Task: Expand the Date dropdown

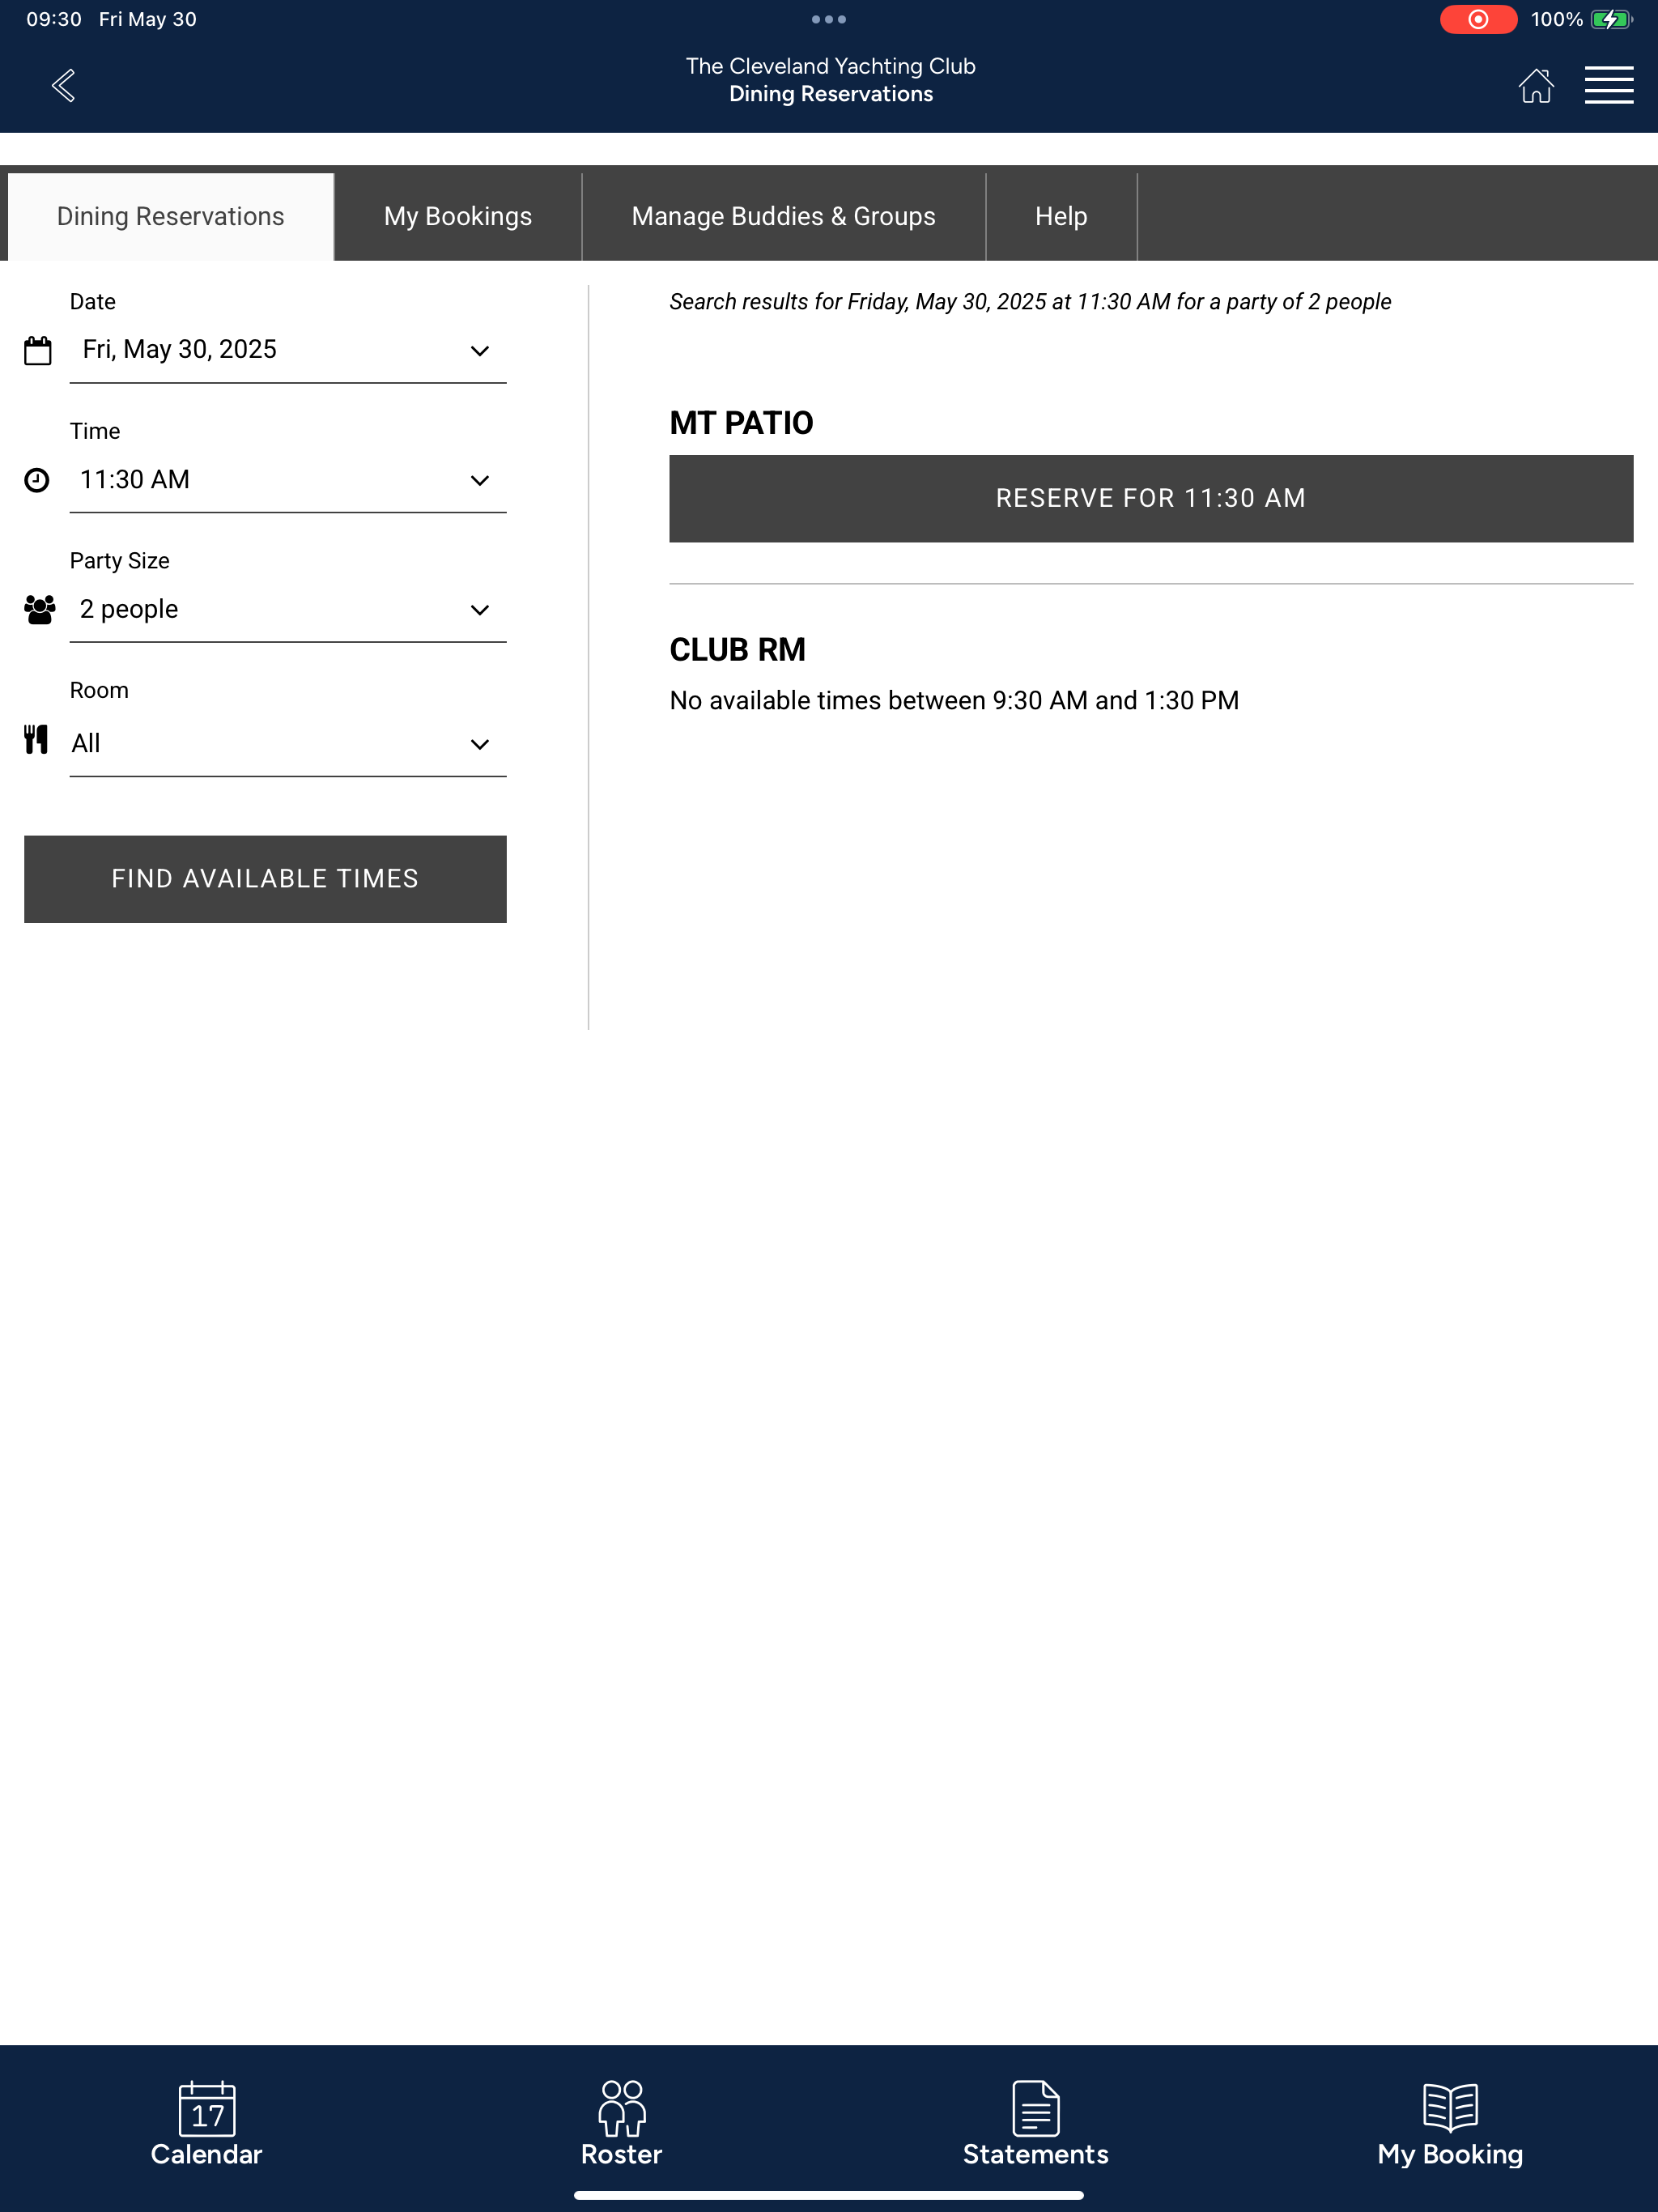Action: coord(288,350)
